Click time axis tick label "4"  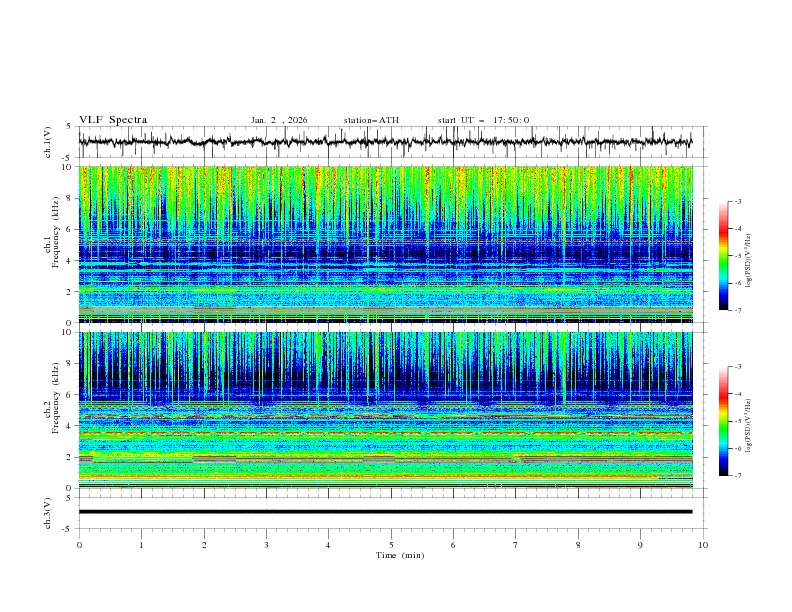(328, 545)
